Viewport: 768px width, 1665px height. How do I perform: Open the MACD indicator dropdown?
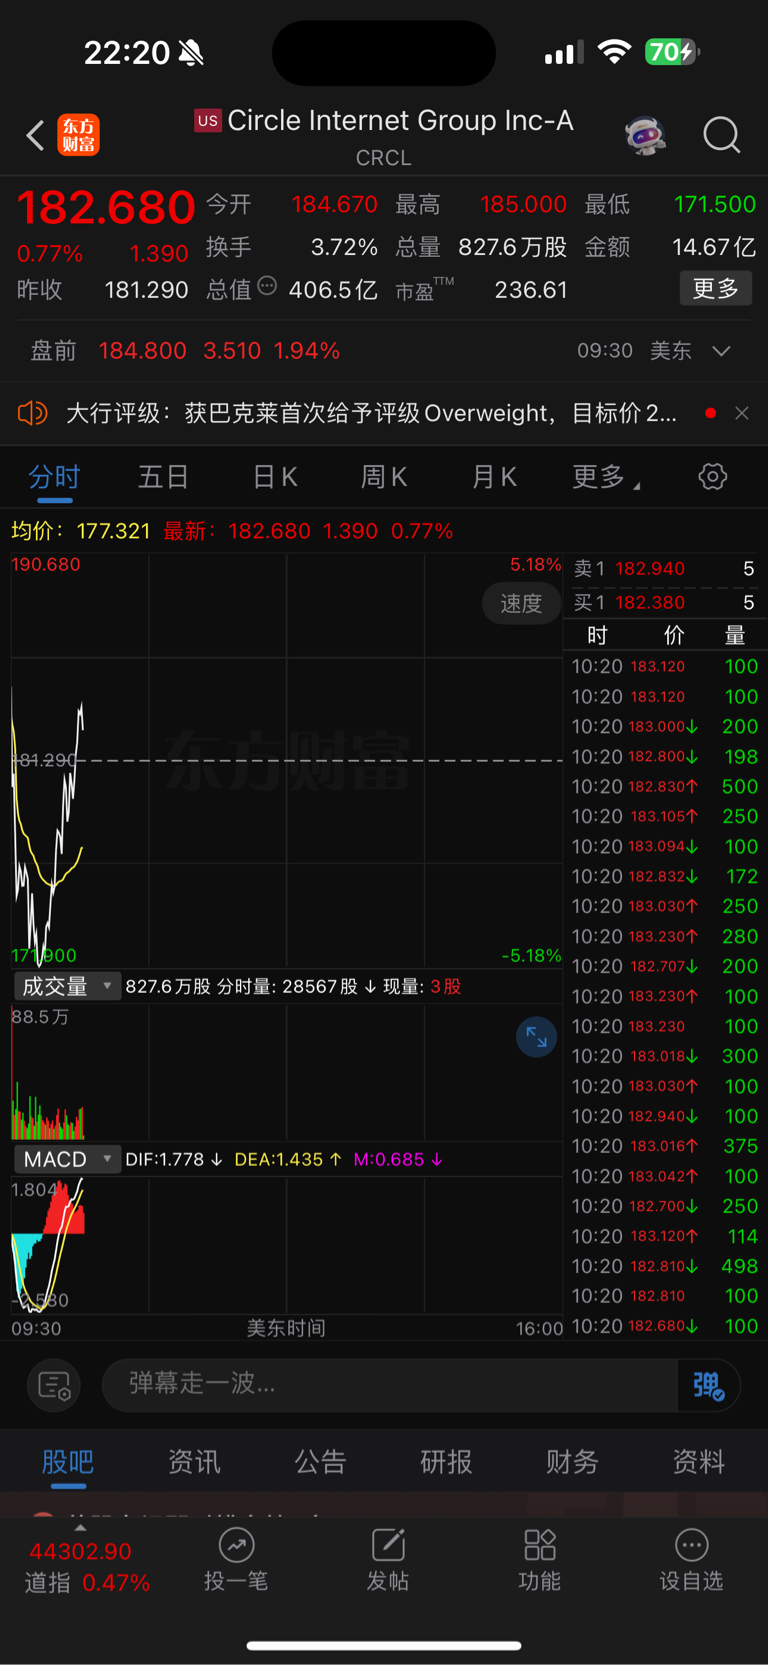[x=67, y=1159]
